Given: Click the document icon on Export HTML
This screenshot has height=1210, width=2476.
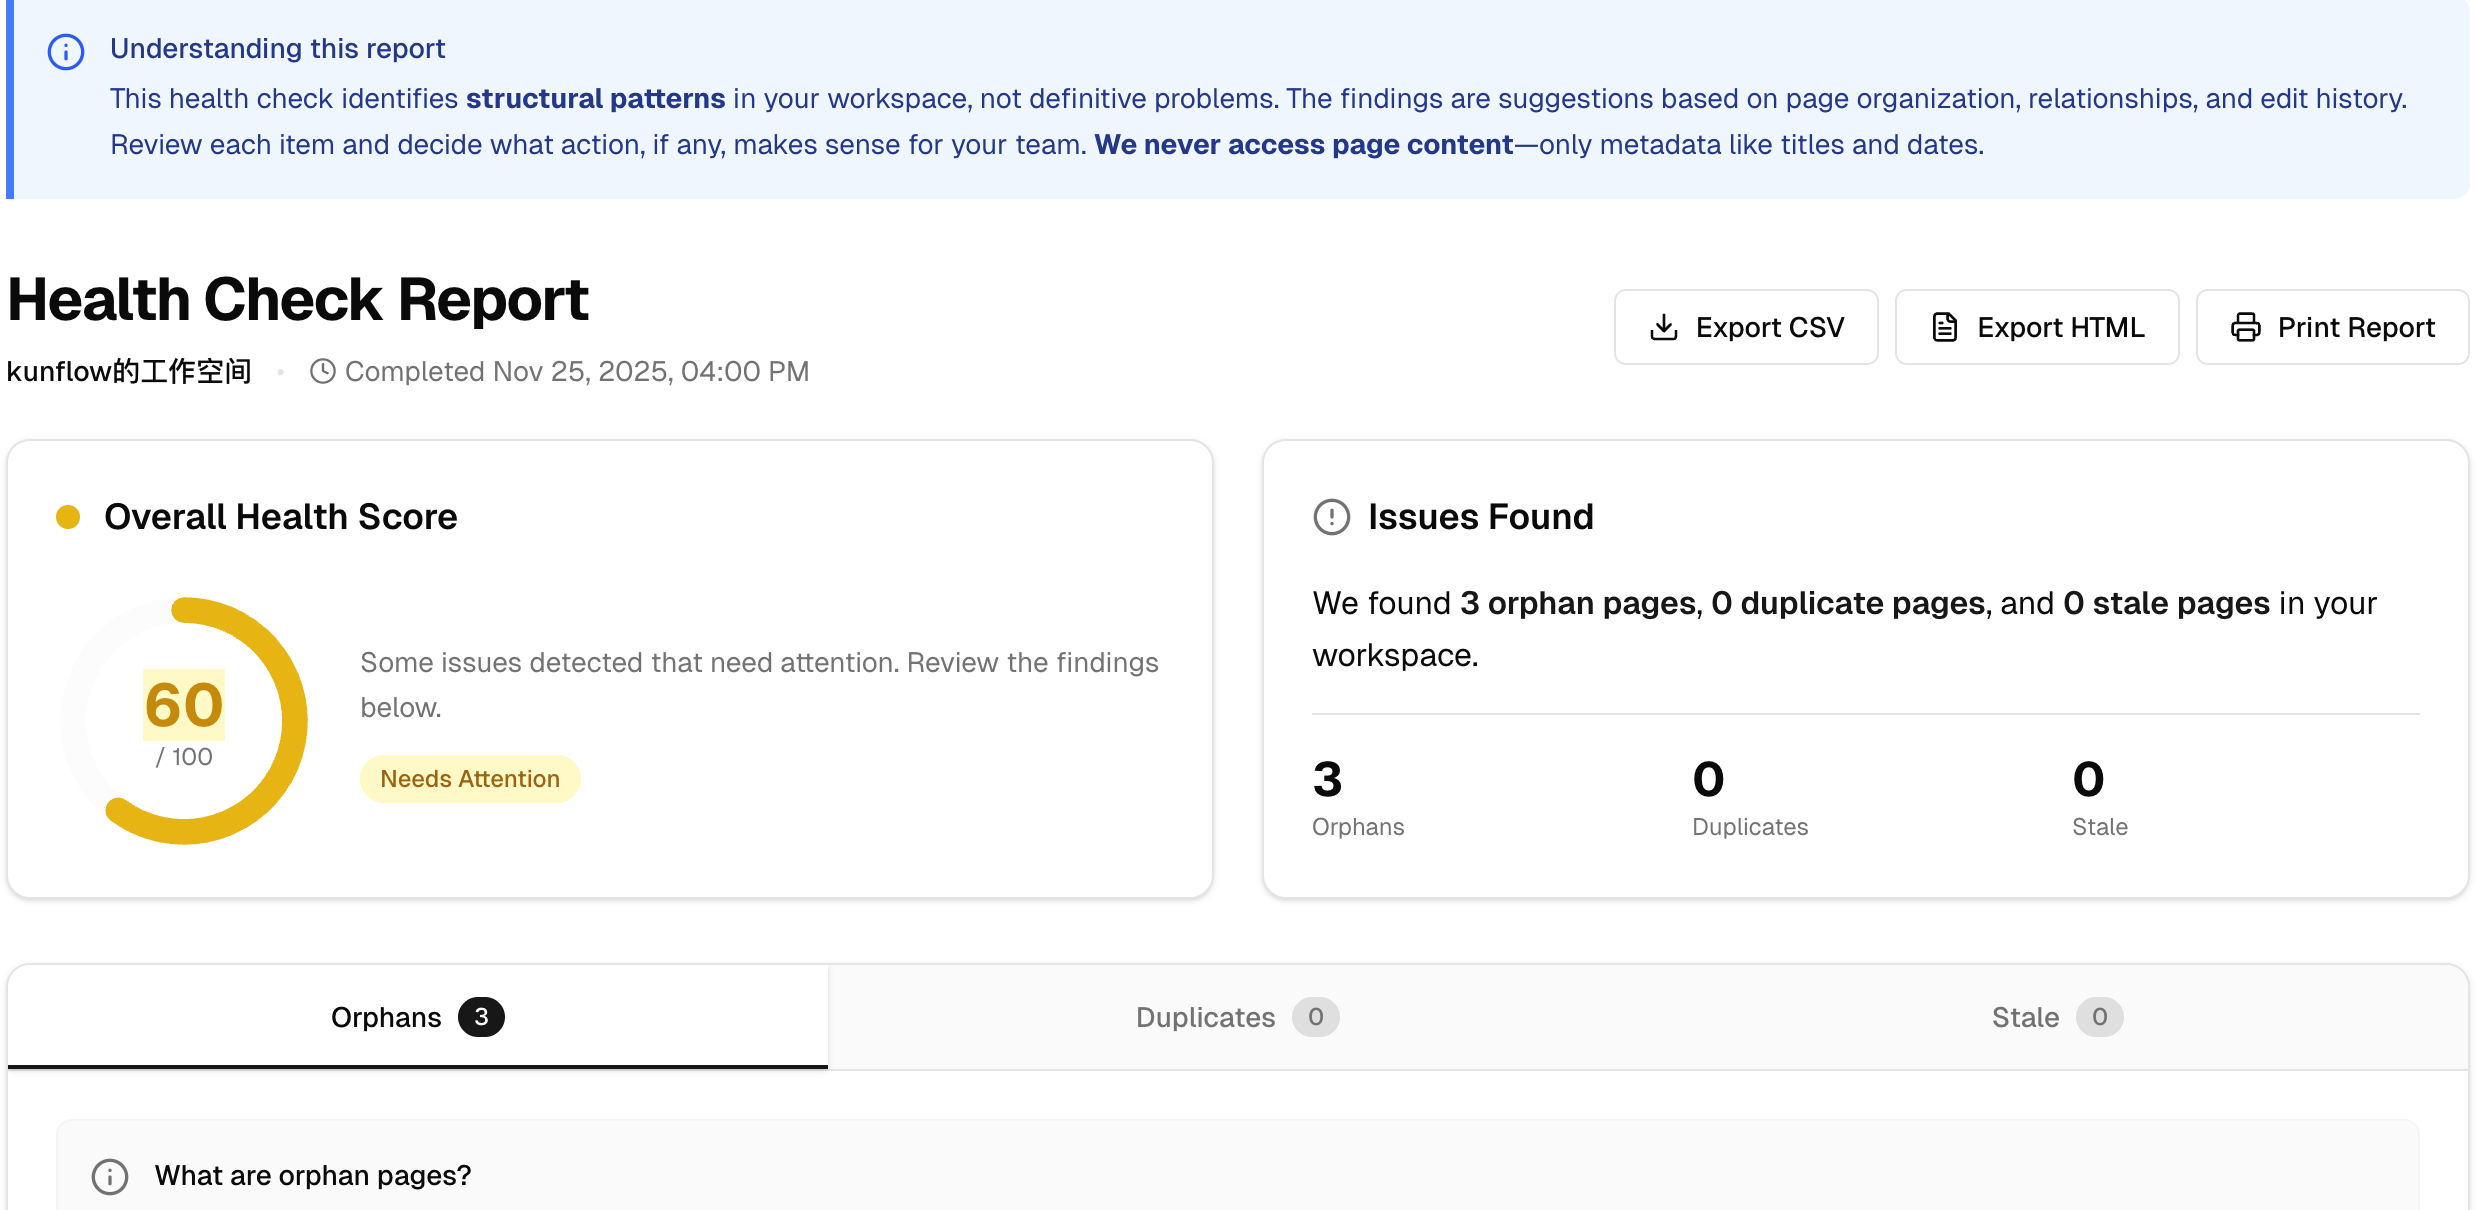Looking at the screenshot, I should click(x=1944, y=327).
